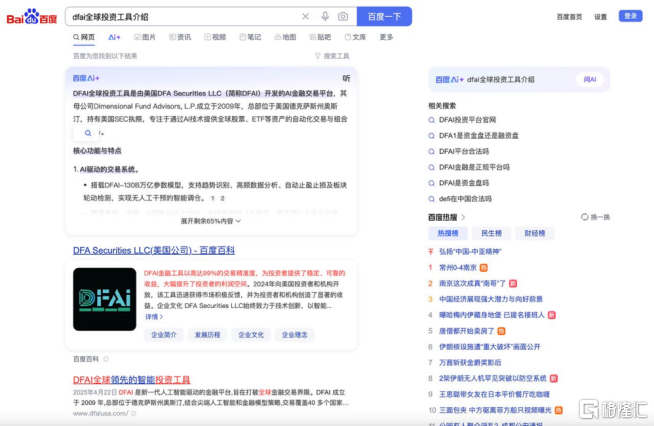This screenshot has height=426, width=654.
Task: Open hot item 弘扬"中国-中亚精神"
Action: (470, 252)
